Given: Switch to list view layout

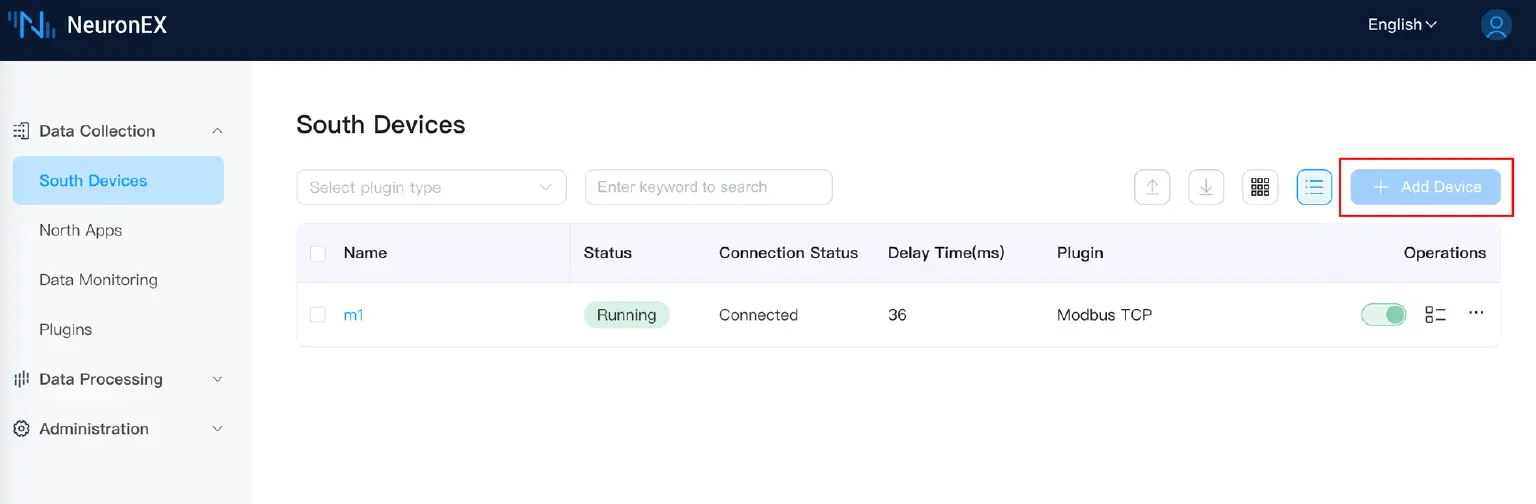Looking at the screenshot, I should (x=1314, y=187).
